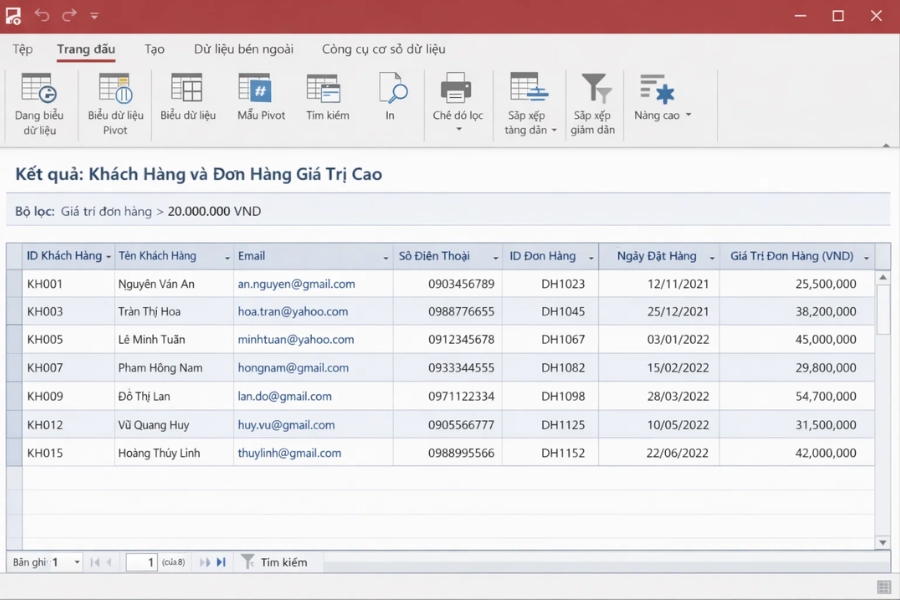Click the Dạng biểu dữ liệu view icon
The image size is (900, 600).
tap(39, 90)
